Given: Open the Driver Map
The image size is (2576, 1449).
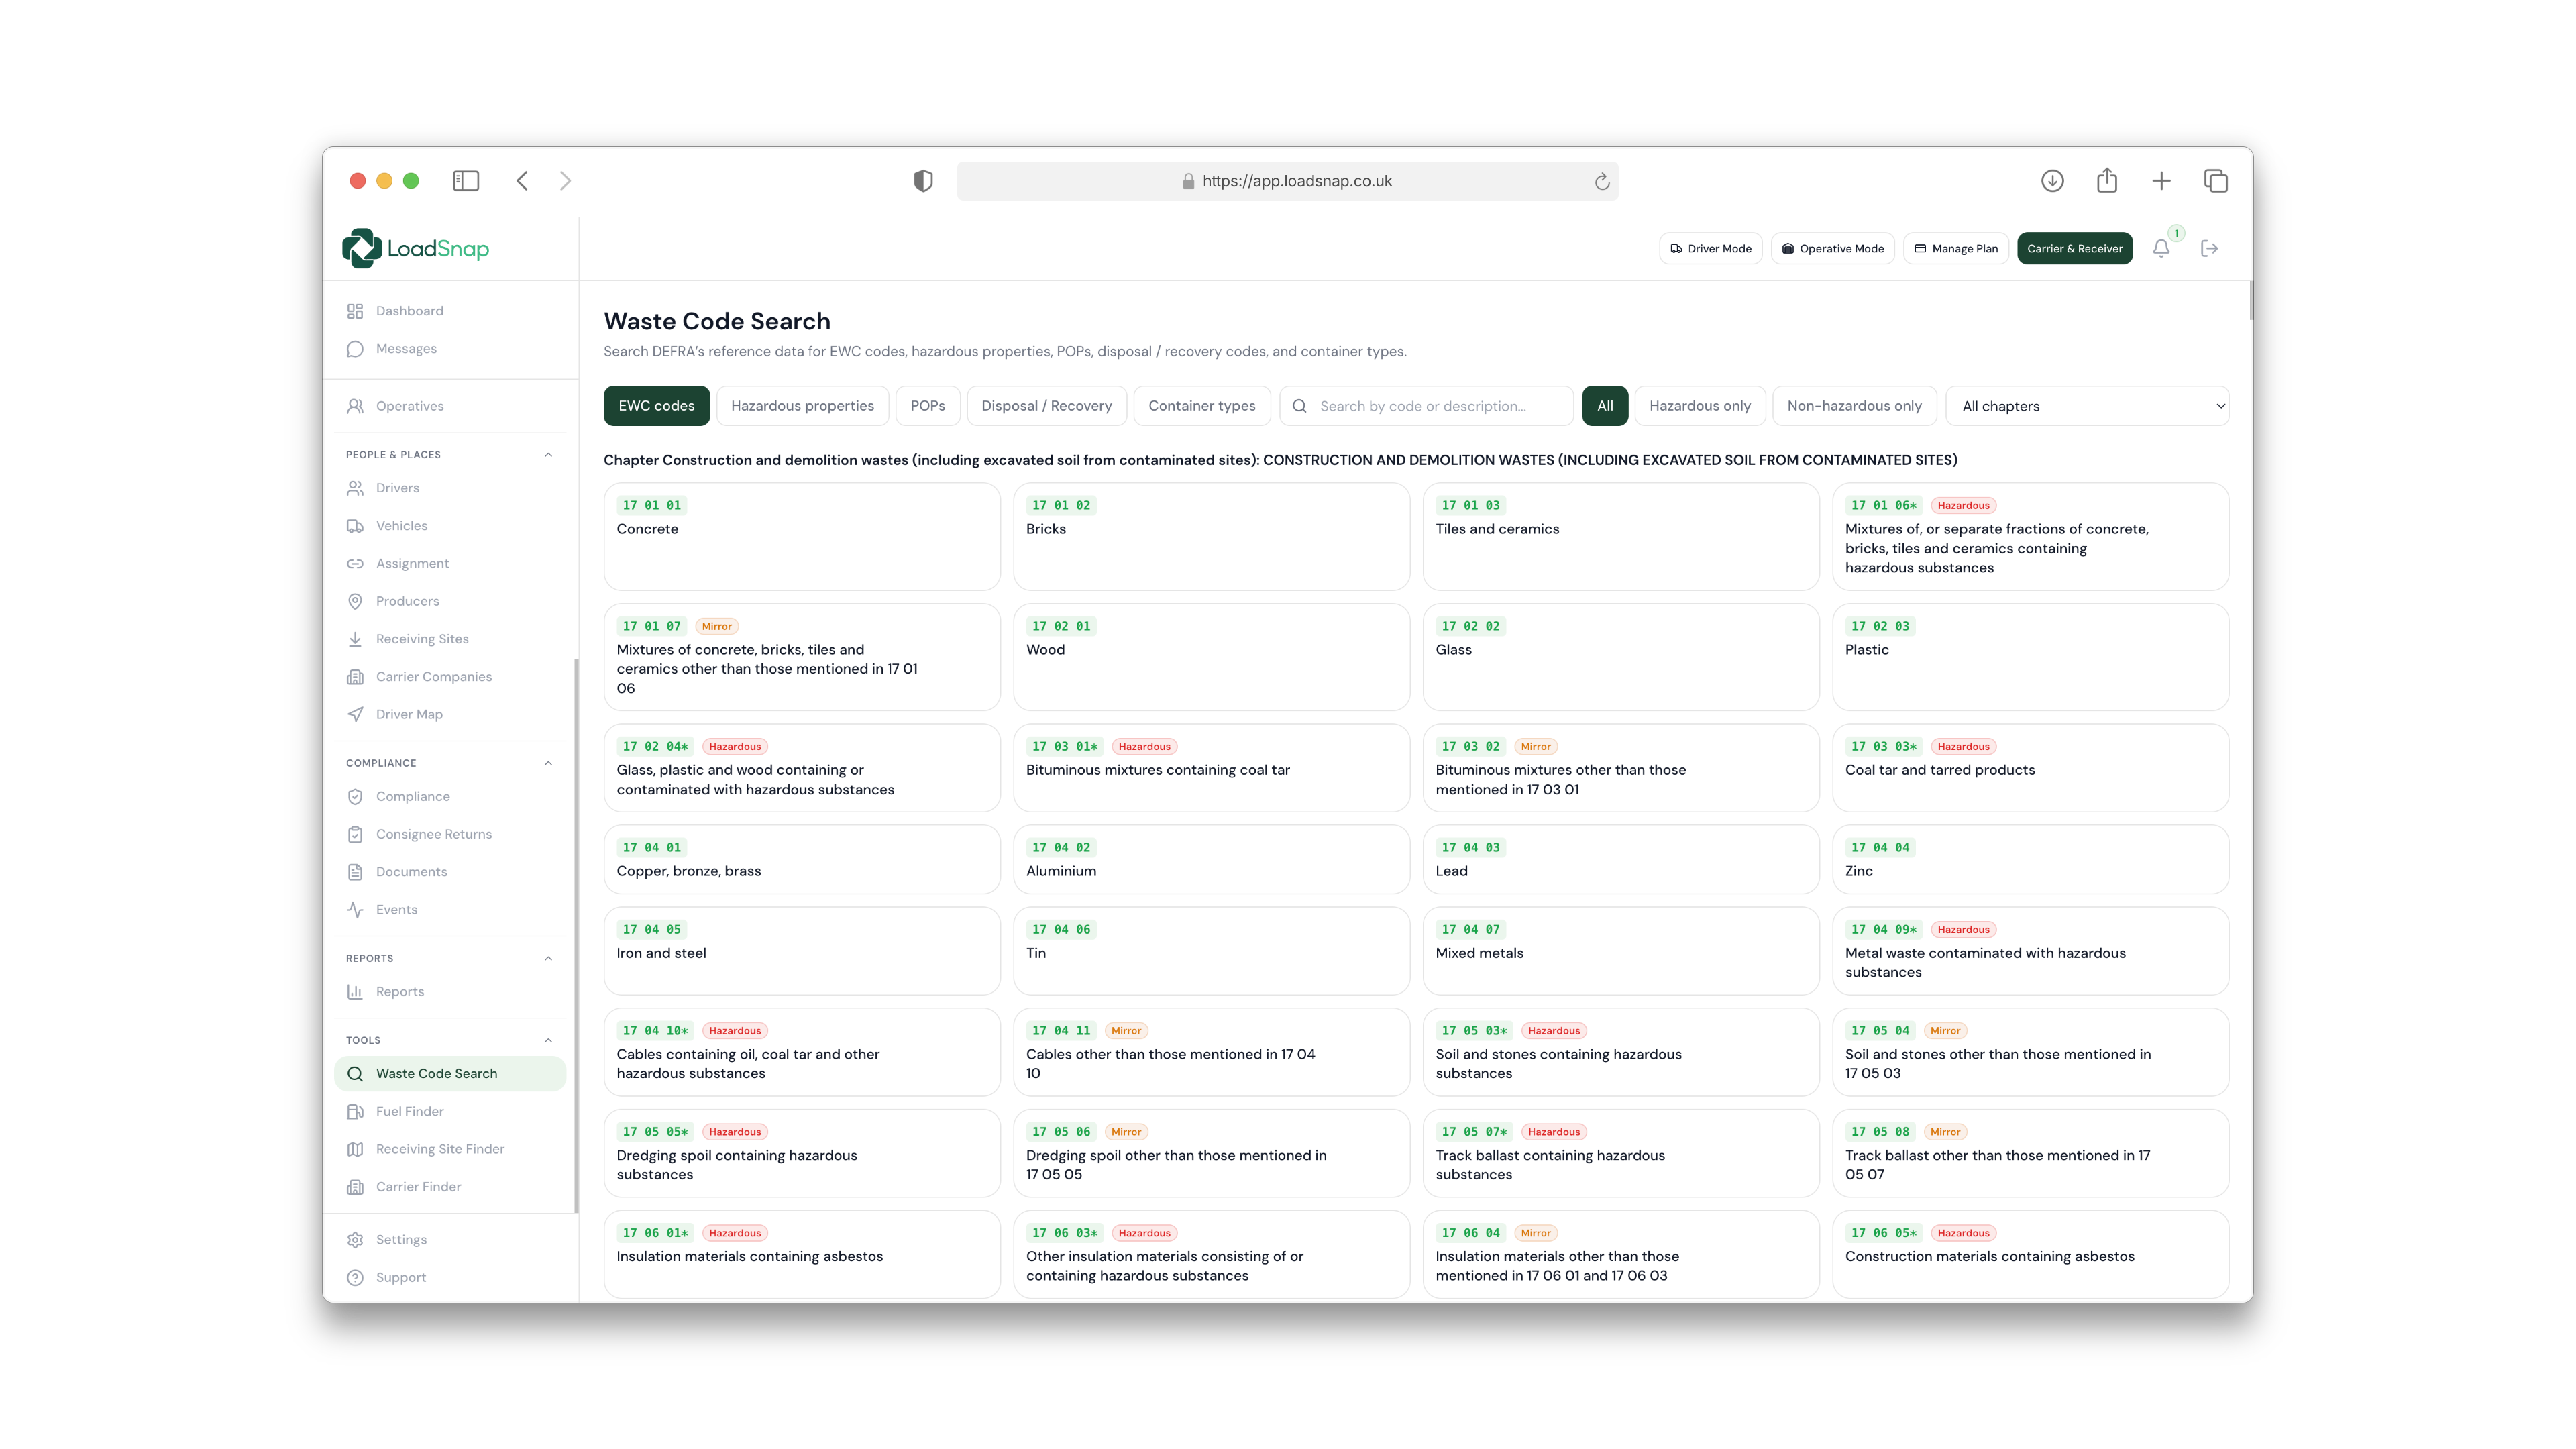Looking at the screenshot, I should pos(450,714).
